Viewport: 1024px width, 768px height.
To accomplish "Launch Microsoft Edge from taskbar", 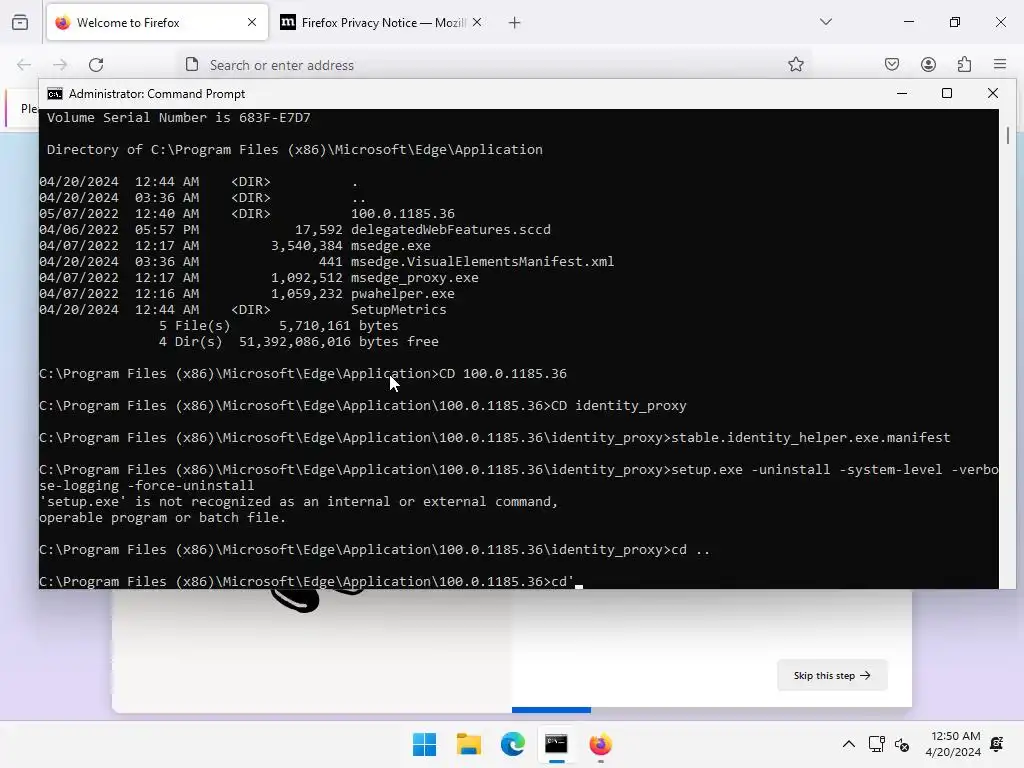I will point(512,744).
